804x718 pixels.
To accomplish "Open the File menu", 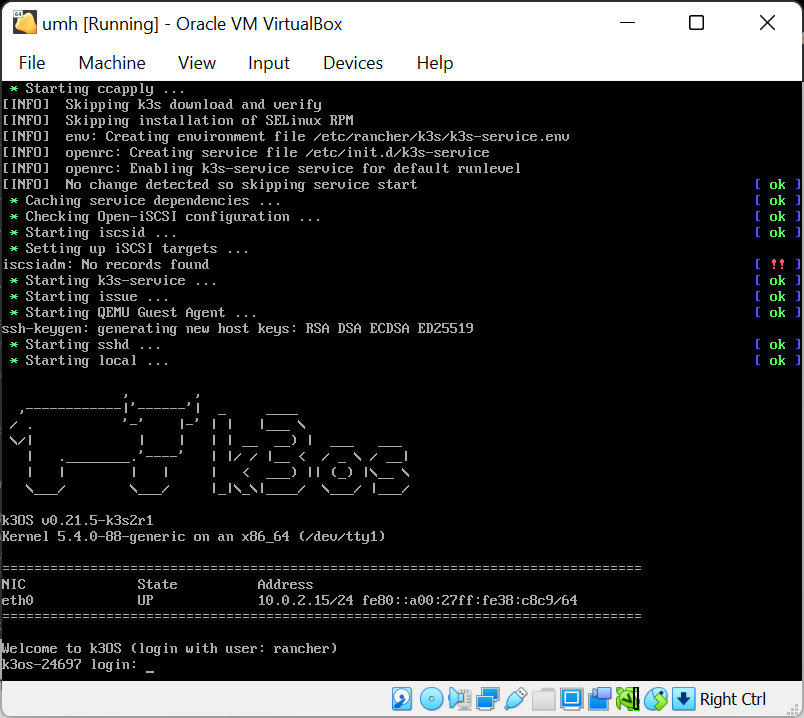I will (32, 63).
